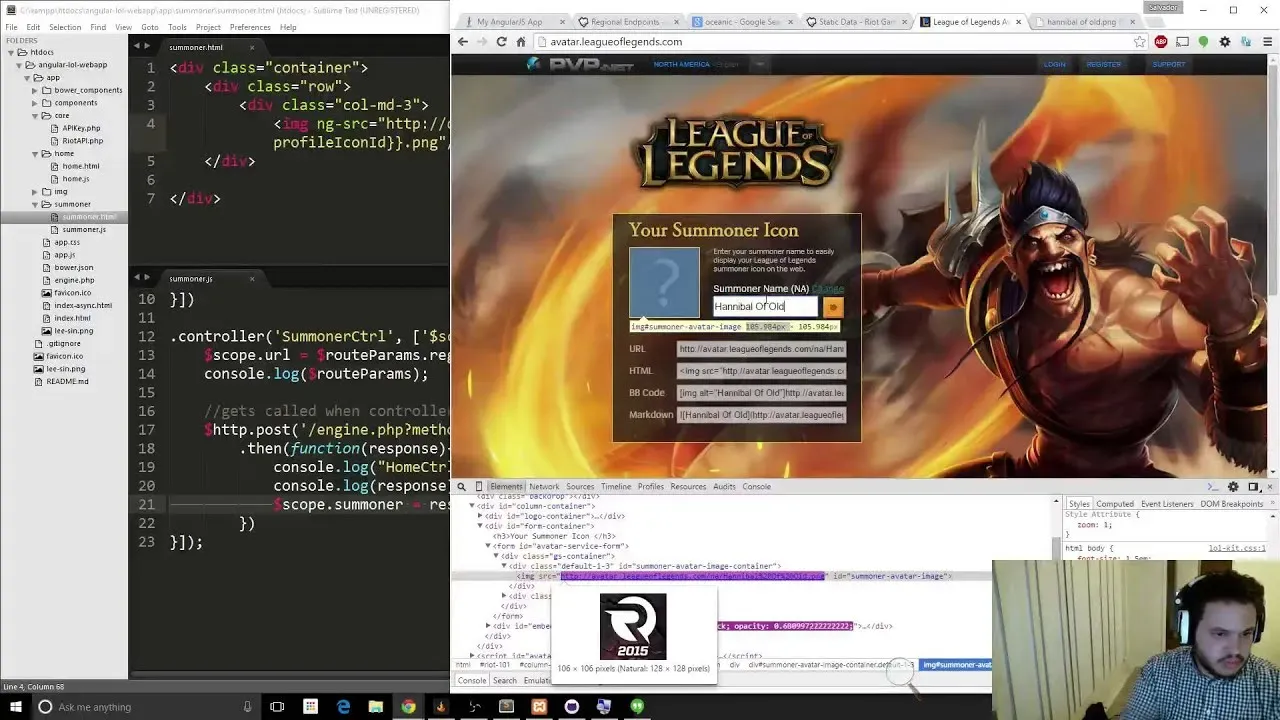This screenshot has height=720, width=1280.
Task: Open the DevTools Console panel tab
Action: pyautogui.click(x=756, y=487)
